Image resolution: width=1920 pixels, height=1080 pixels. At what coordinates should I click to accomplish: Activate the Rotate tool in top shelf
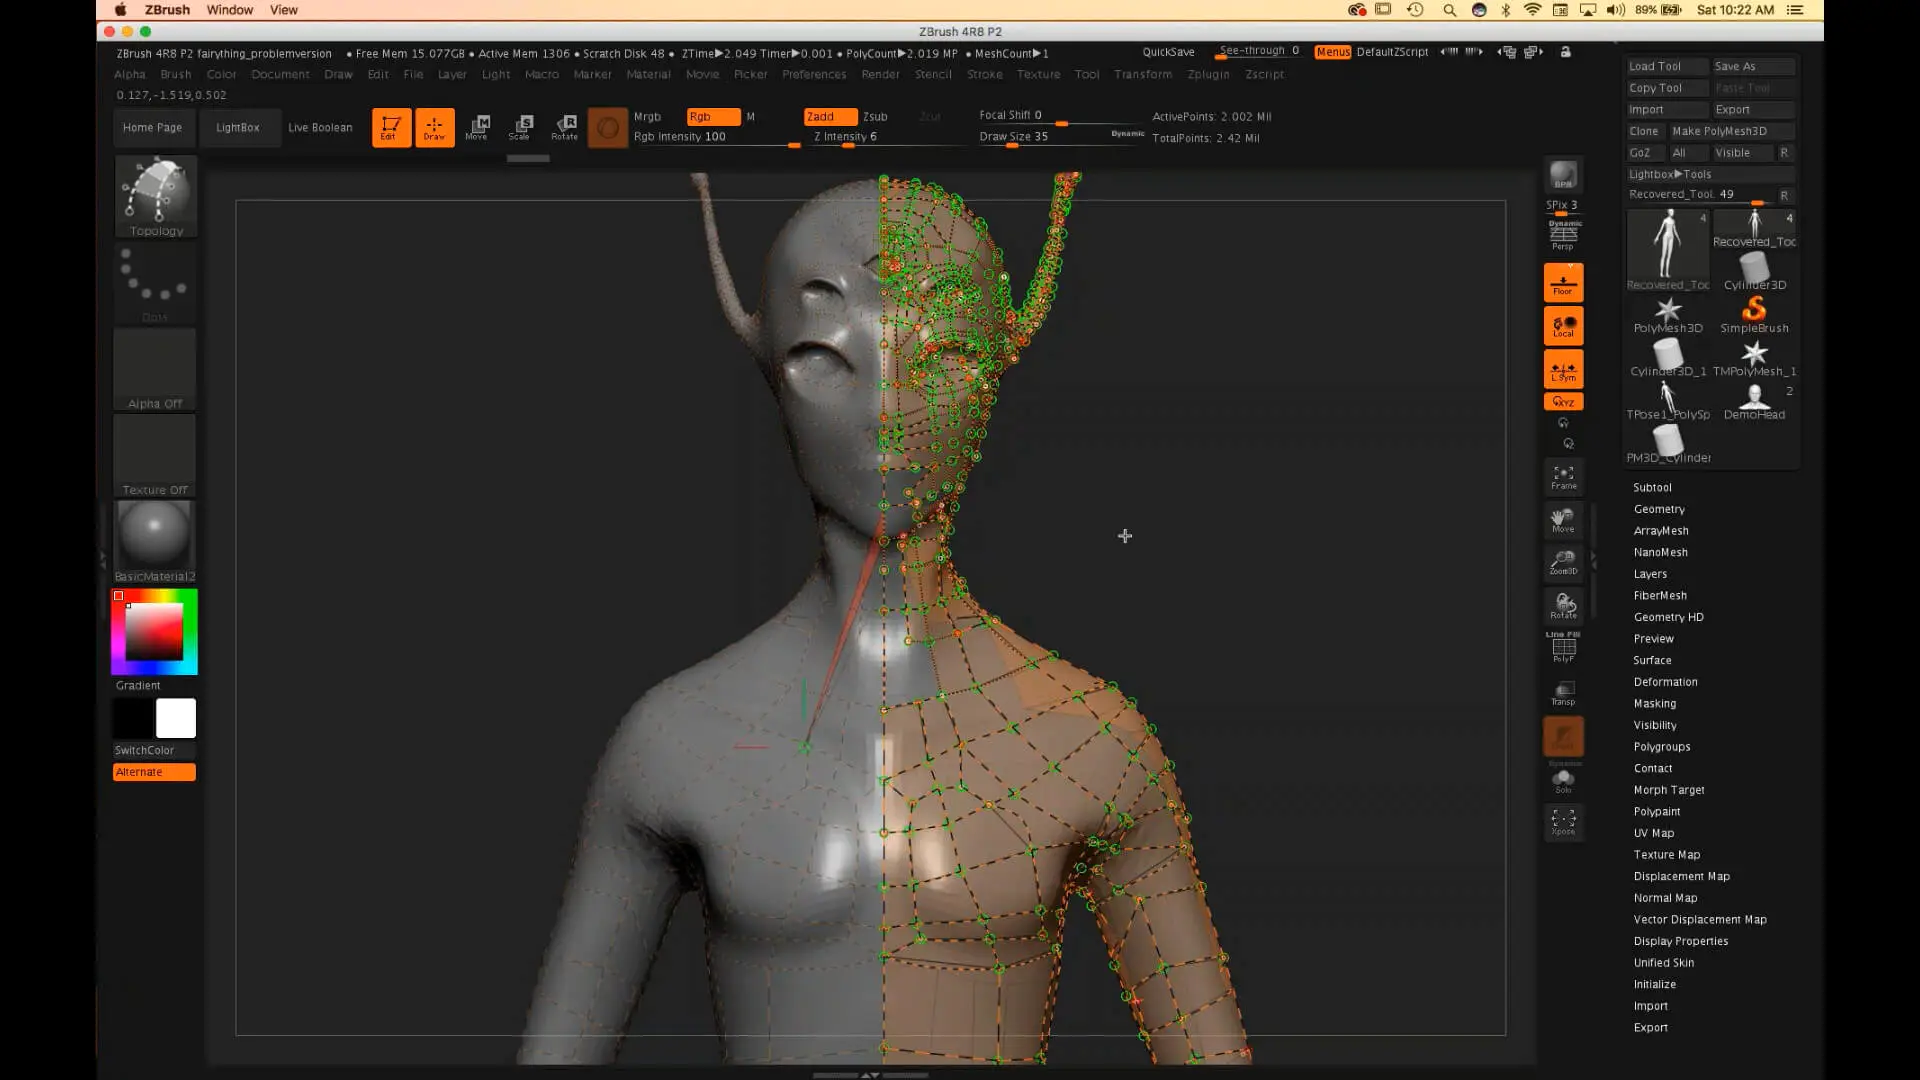pyautogui.click(x=564, y=127)
